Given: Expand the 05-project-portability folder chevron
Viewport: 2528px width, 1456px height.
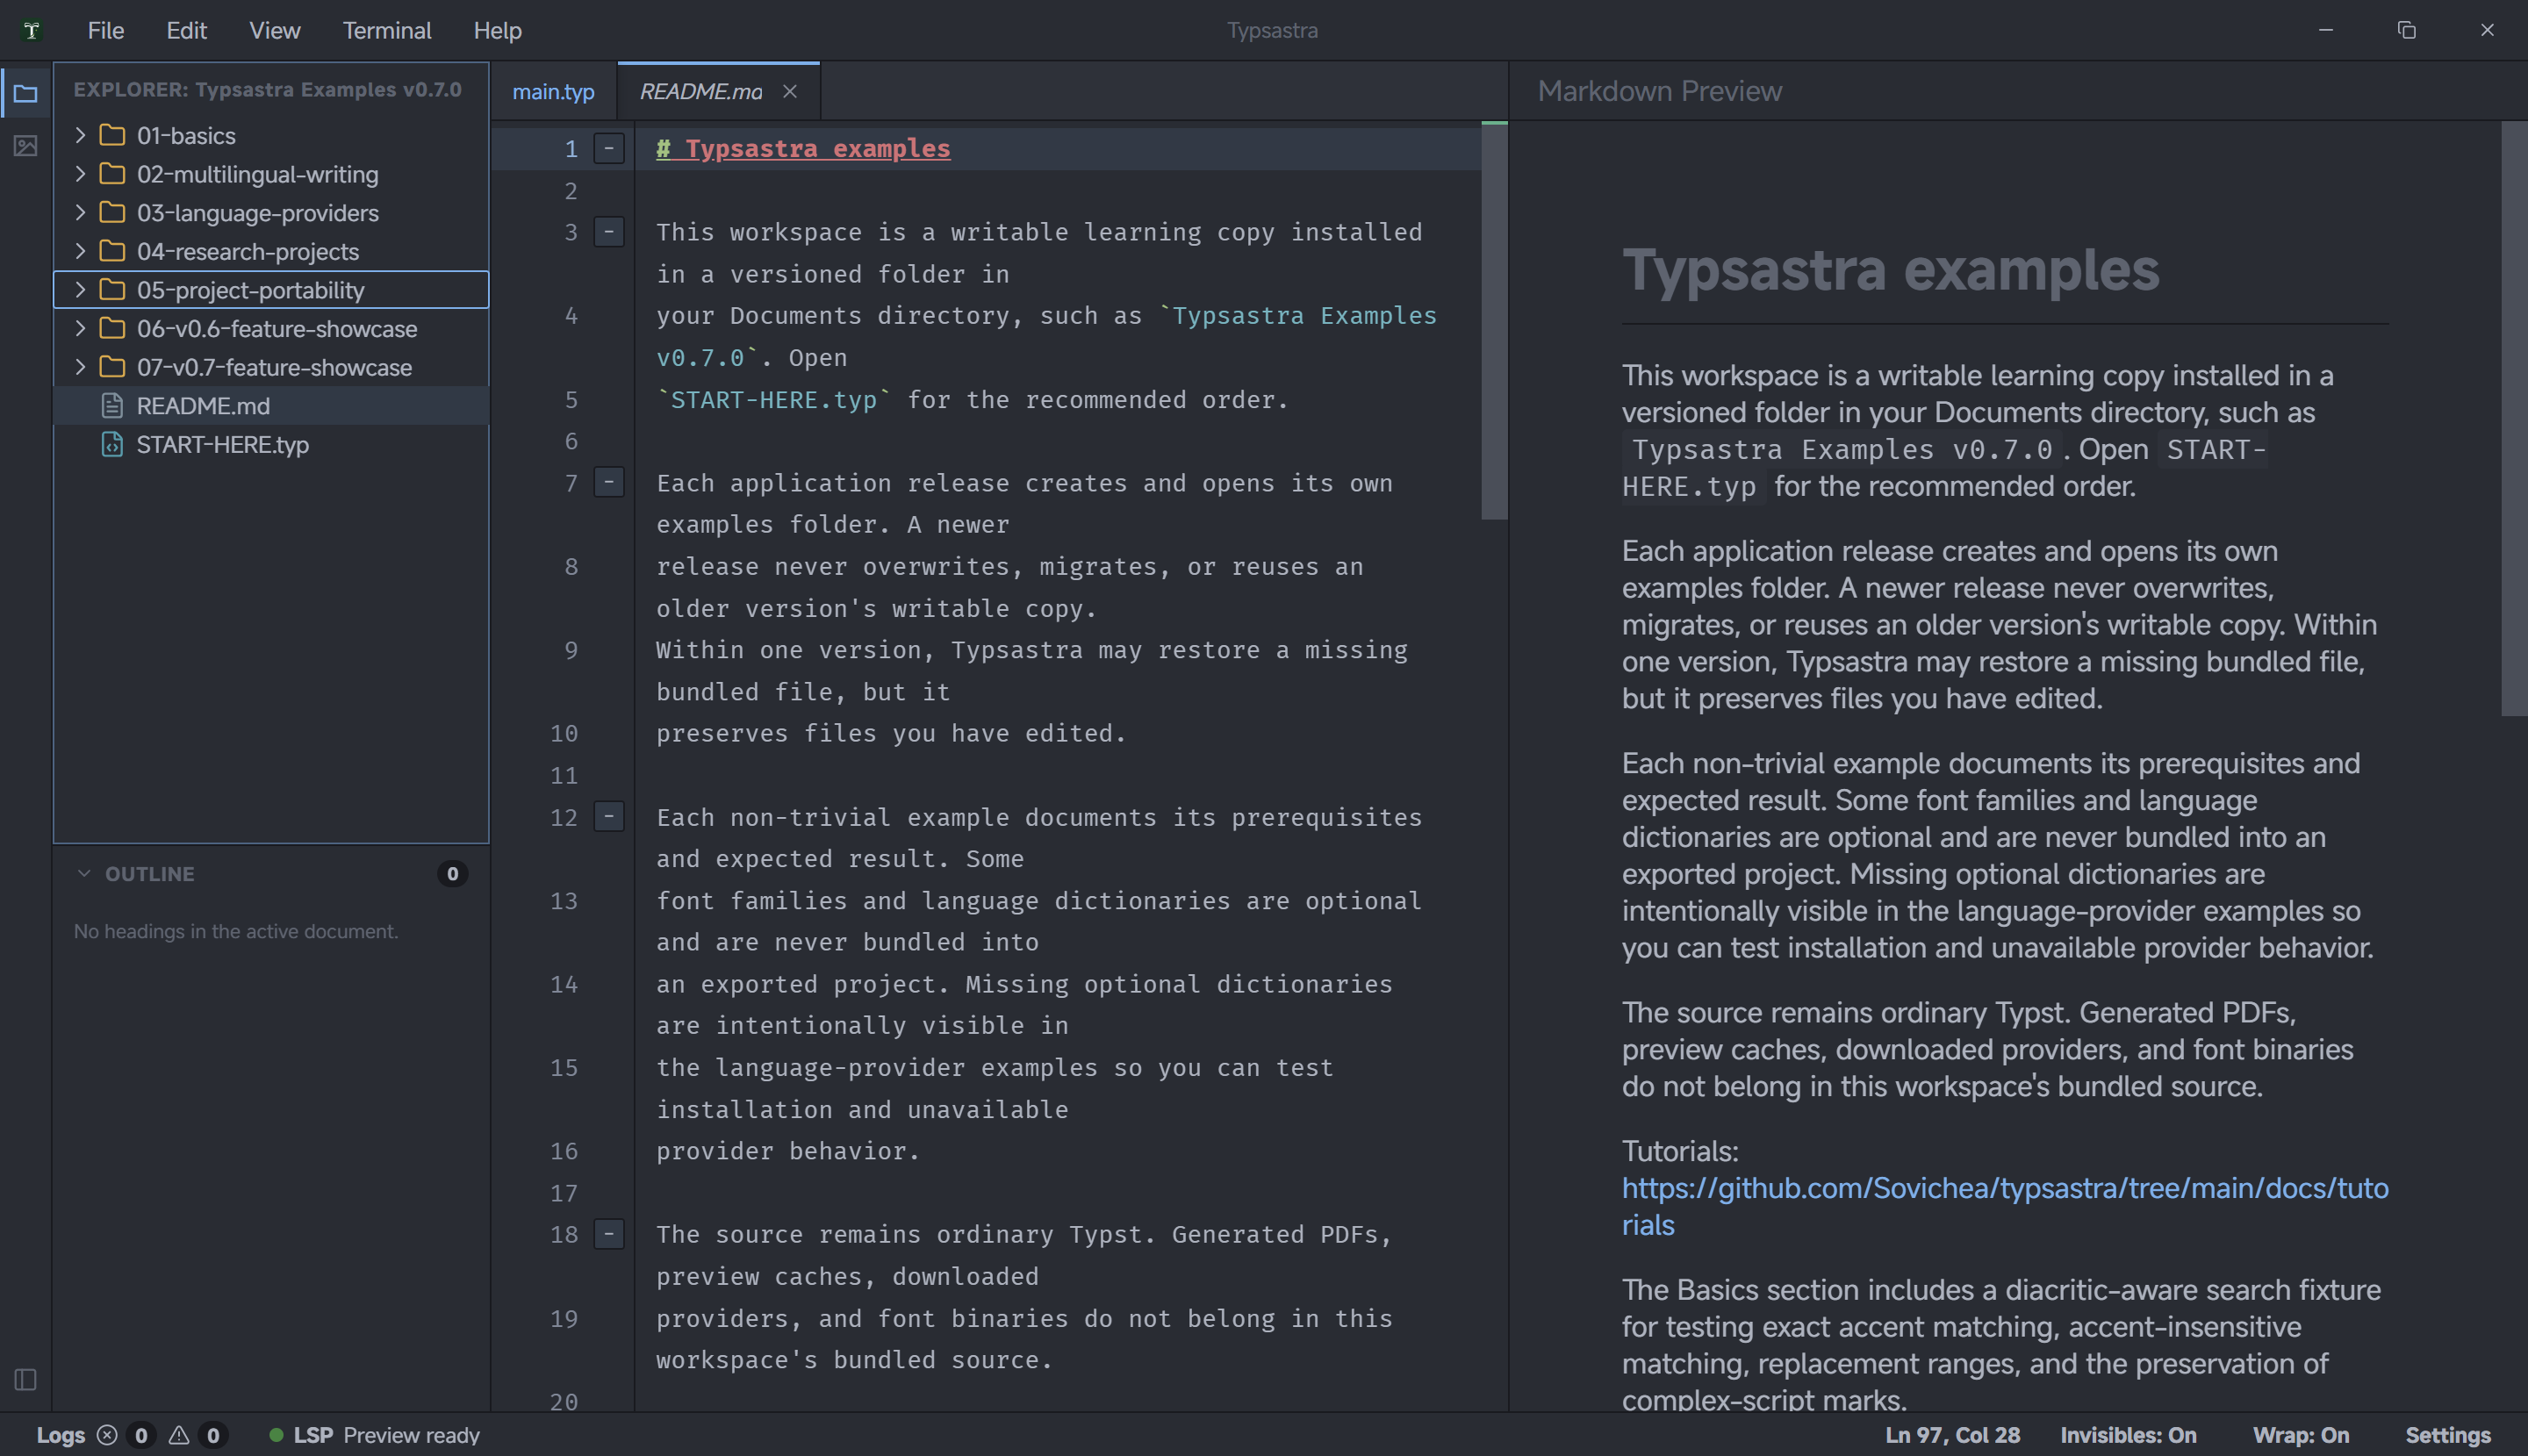Looking at the screenshot, I should tap(81, 290).
